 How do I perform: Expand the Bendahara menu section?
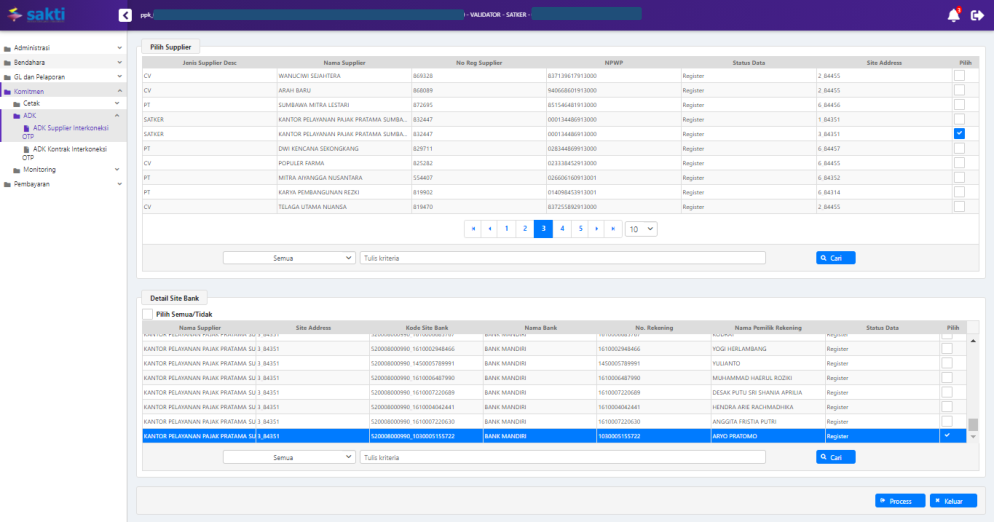[33, 62]
